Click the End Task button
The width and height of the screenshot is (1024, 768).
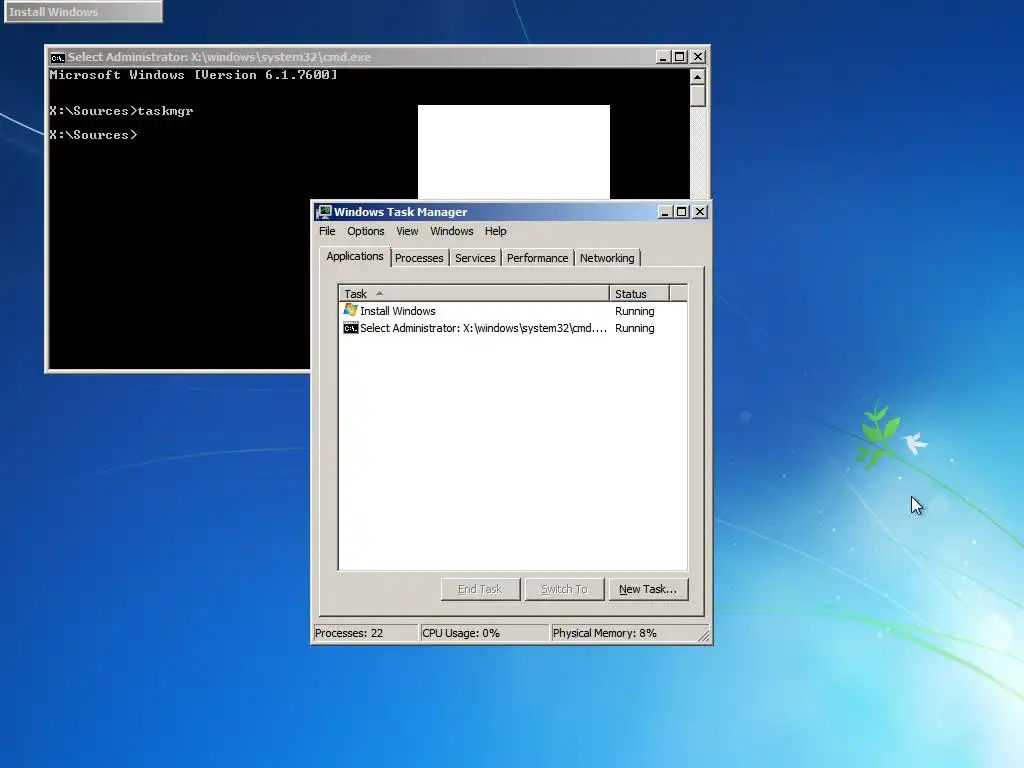(481, 589)
